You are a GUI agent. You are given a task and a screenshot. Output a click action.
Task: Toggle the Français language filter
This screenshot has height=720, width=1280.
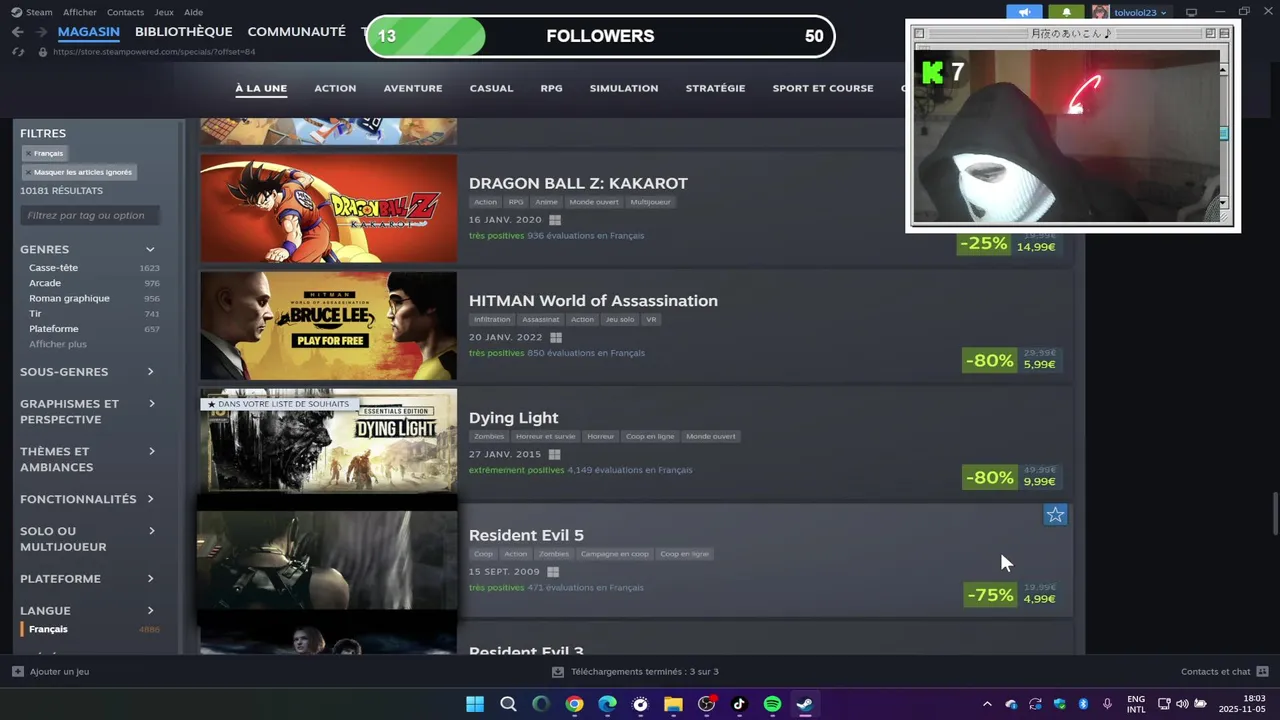[90, 629]
